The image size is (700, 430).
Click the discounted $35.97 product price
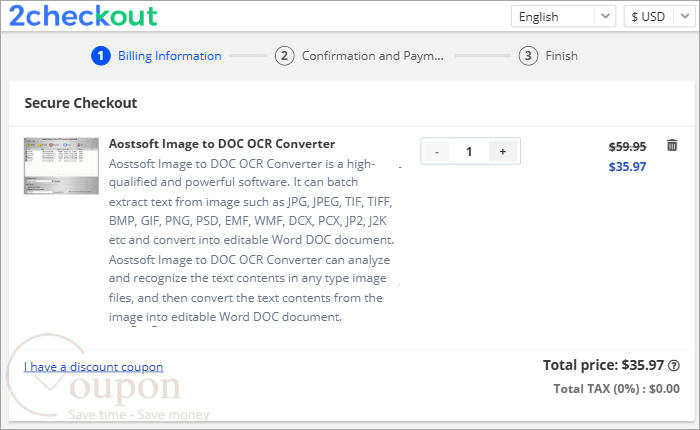627,167
